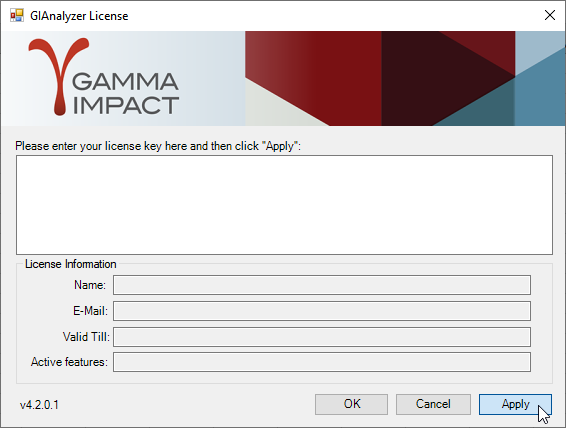Click the v4.2.0.1 version label
The width and height of the screenshot is (566, 428).
tap(39, 405)
